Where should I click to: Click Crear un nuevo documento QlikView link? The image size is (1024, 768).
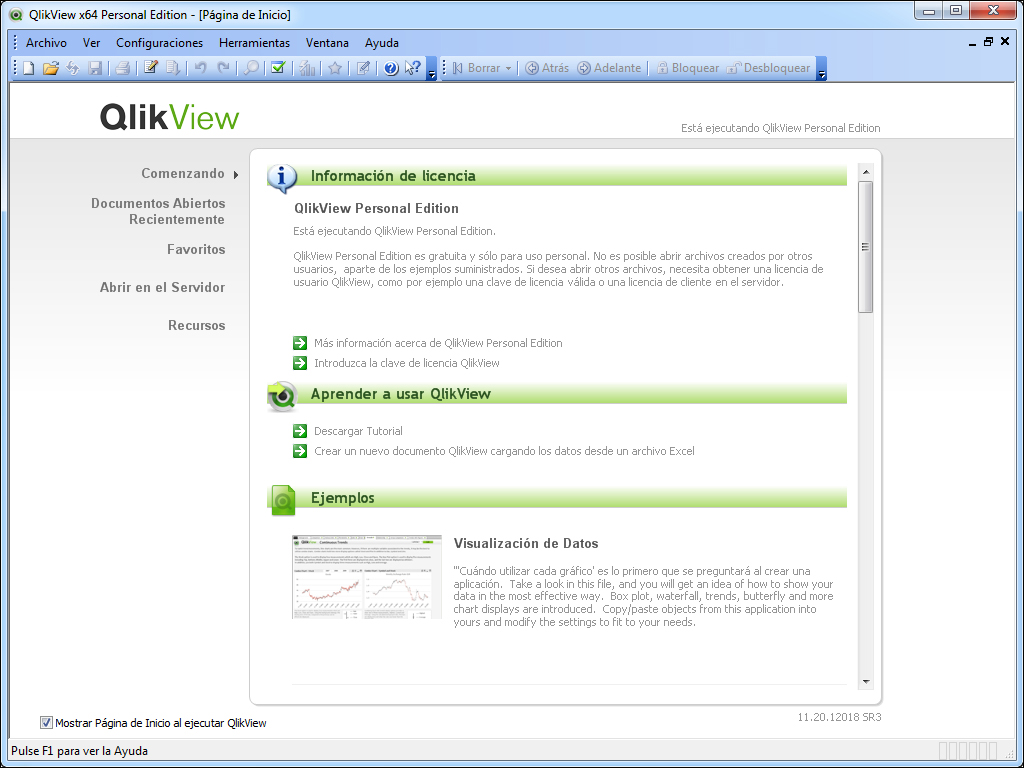(x=504, y=451)
